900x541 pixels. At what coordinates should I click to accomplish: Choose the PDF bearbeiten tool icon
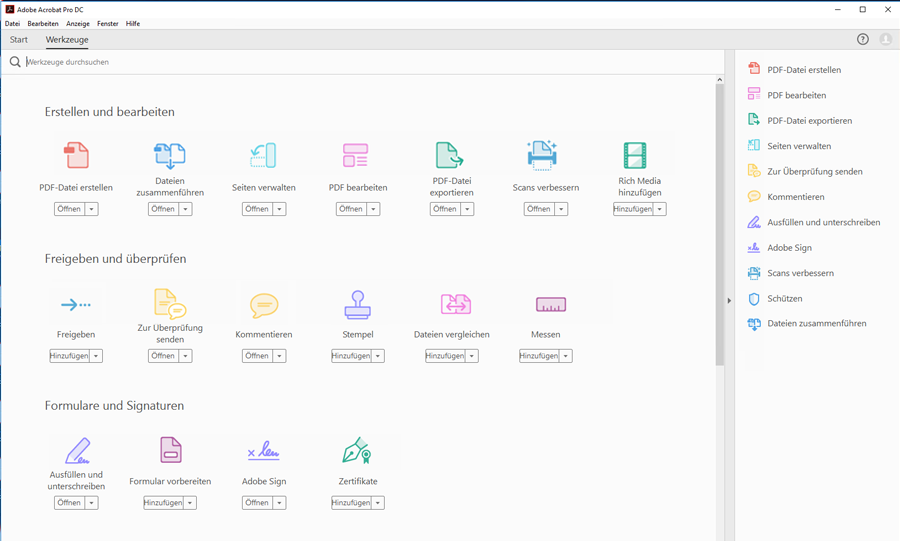[356, 155]
